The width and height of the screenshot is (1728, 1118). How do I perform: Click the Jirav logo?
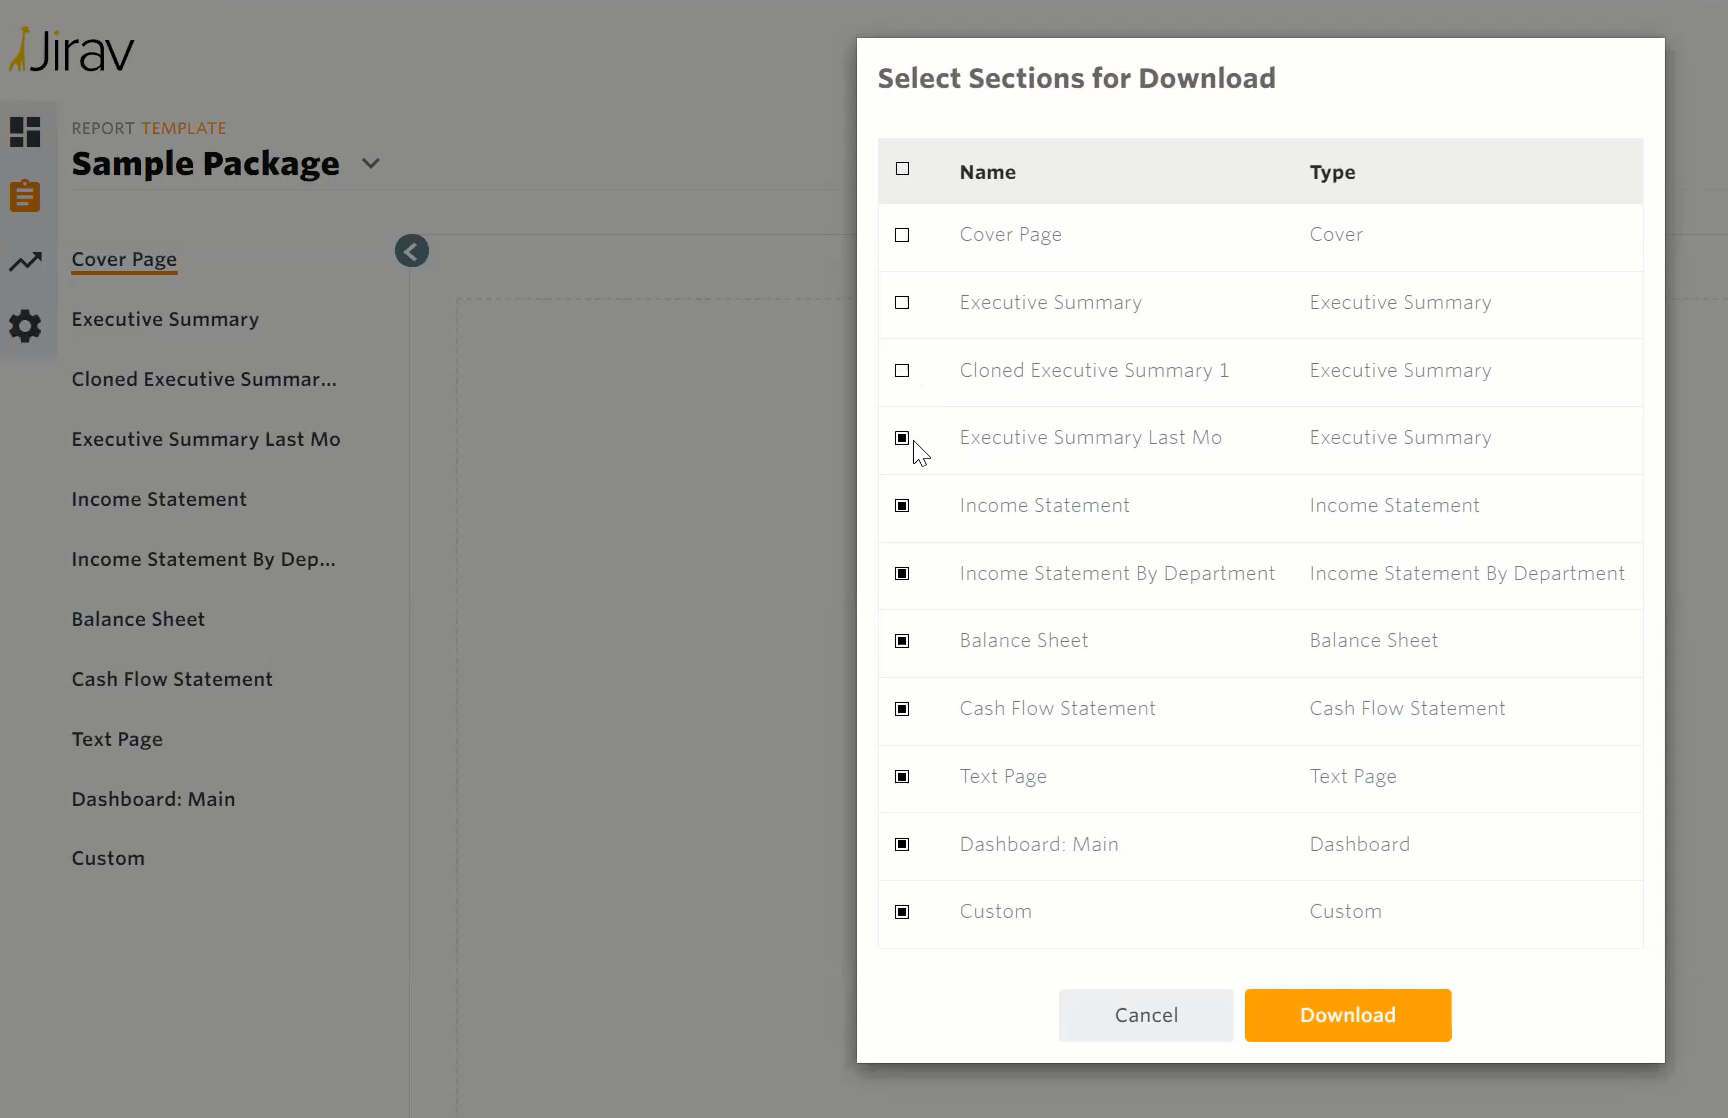coord(72,50)
